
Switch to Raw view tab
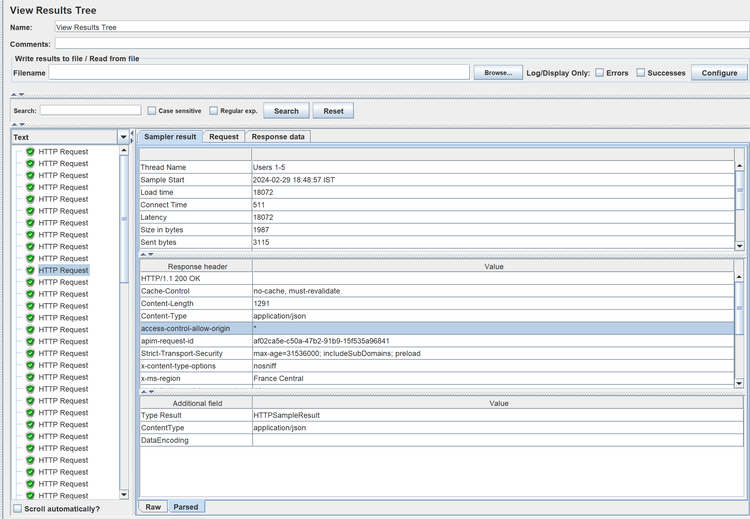(x=152, y=507)
